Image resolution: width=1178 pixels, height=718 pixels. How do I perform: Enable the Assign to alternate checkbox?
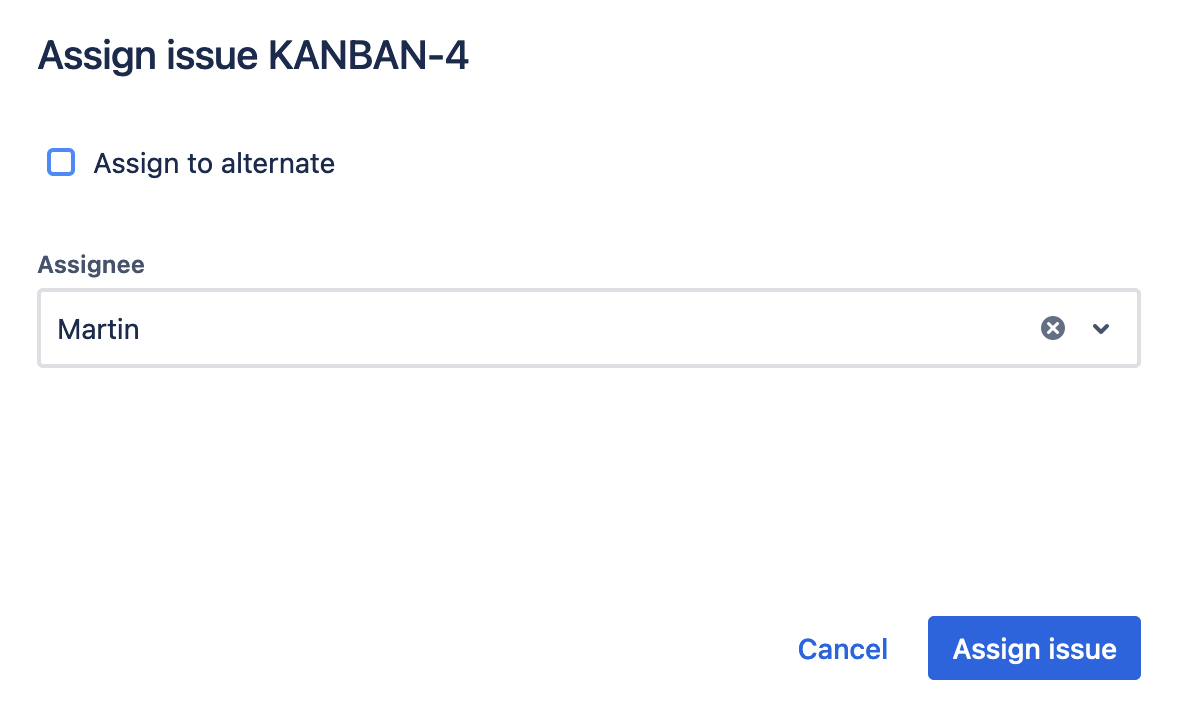pos(61,162)
